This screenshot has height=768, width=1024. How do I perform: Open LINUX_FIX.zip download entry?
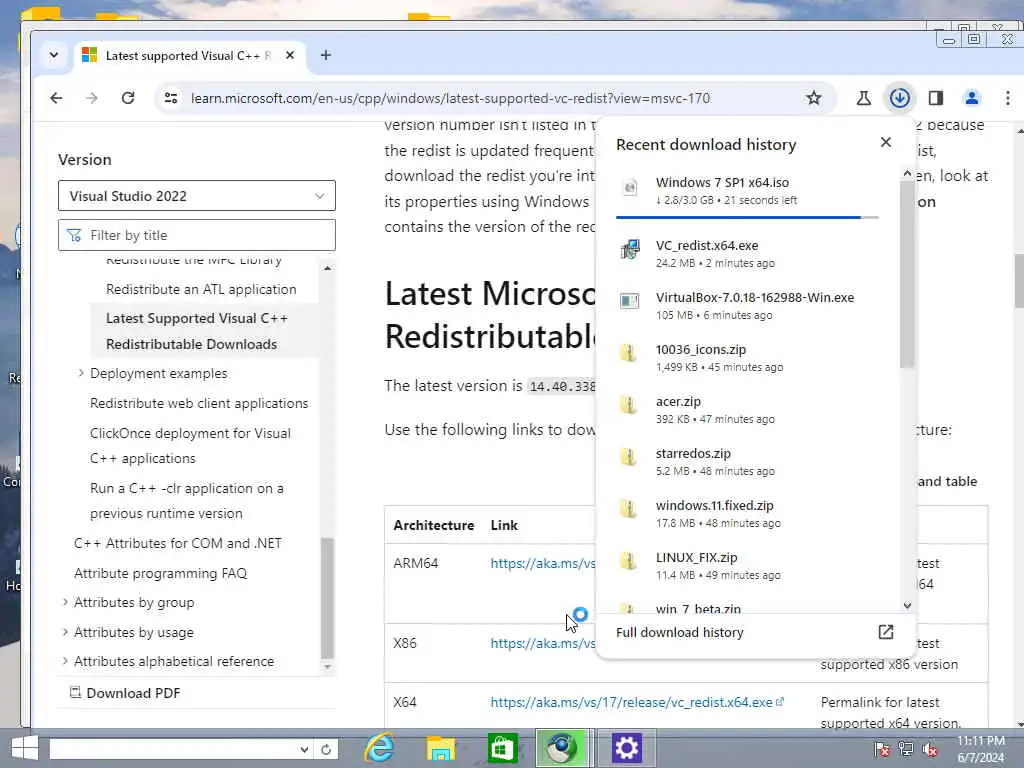[748, 566]
